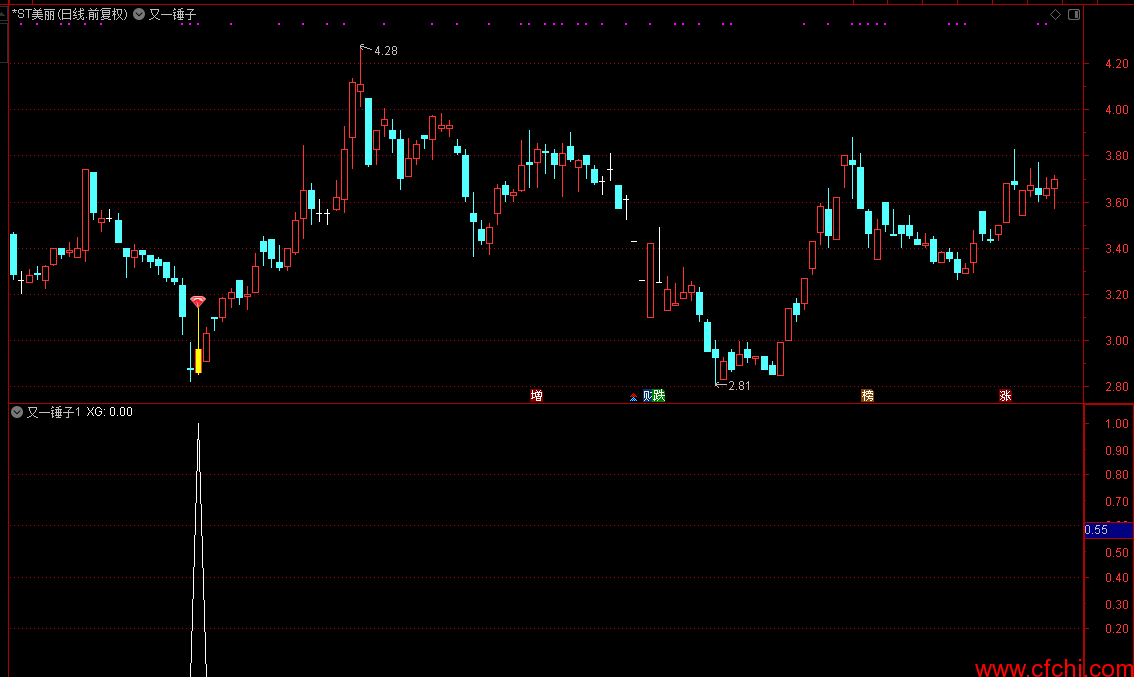This screenshot has width=1134, height=677.
Task: Click the red 涨 event marker
Action: coord(1005,396)
